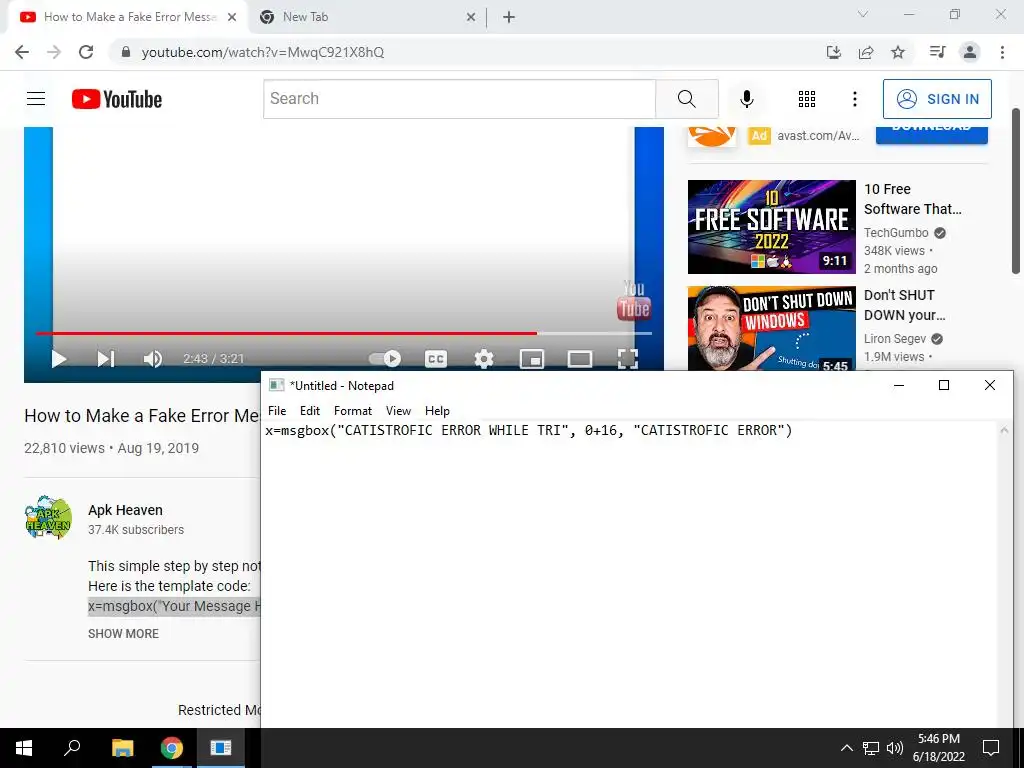Click the TechGumbo channel name

896,232
